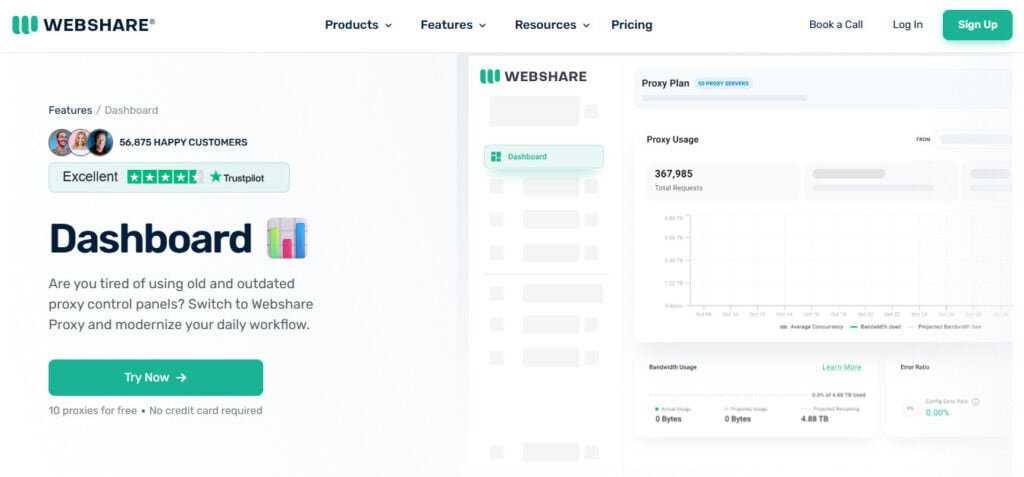Click the Bandwidth Usage heading
Viewport: 1024px width, 477px height.
673,367
